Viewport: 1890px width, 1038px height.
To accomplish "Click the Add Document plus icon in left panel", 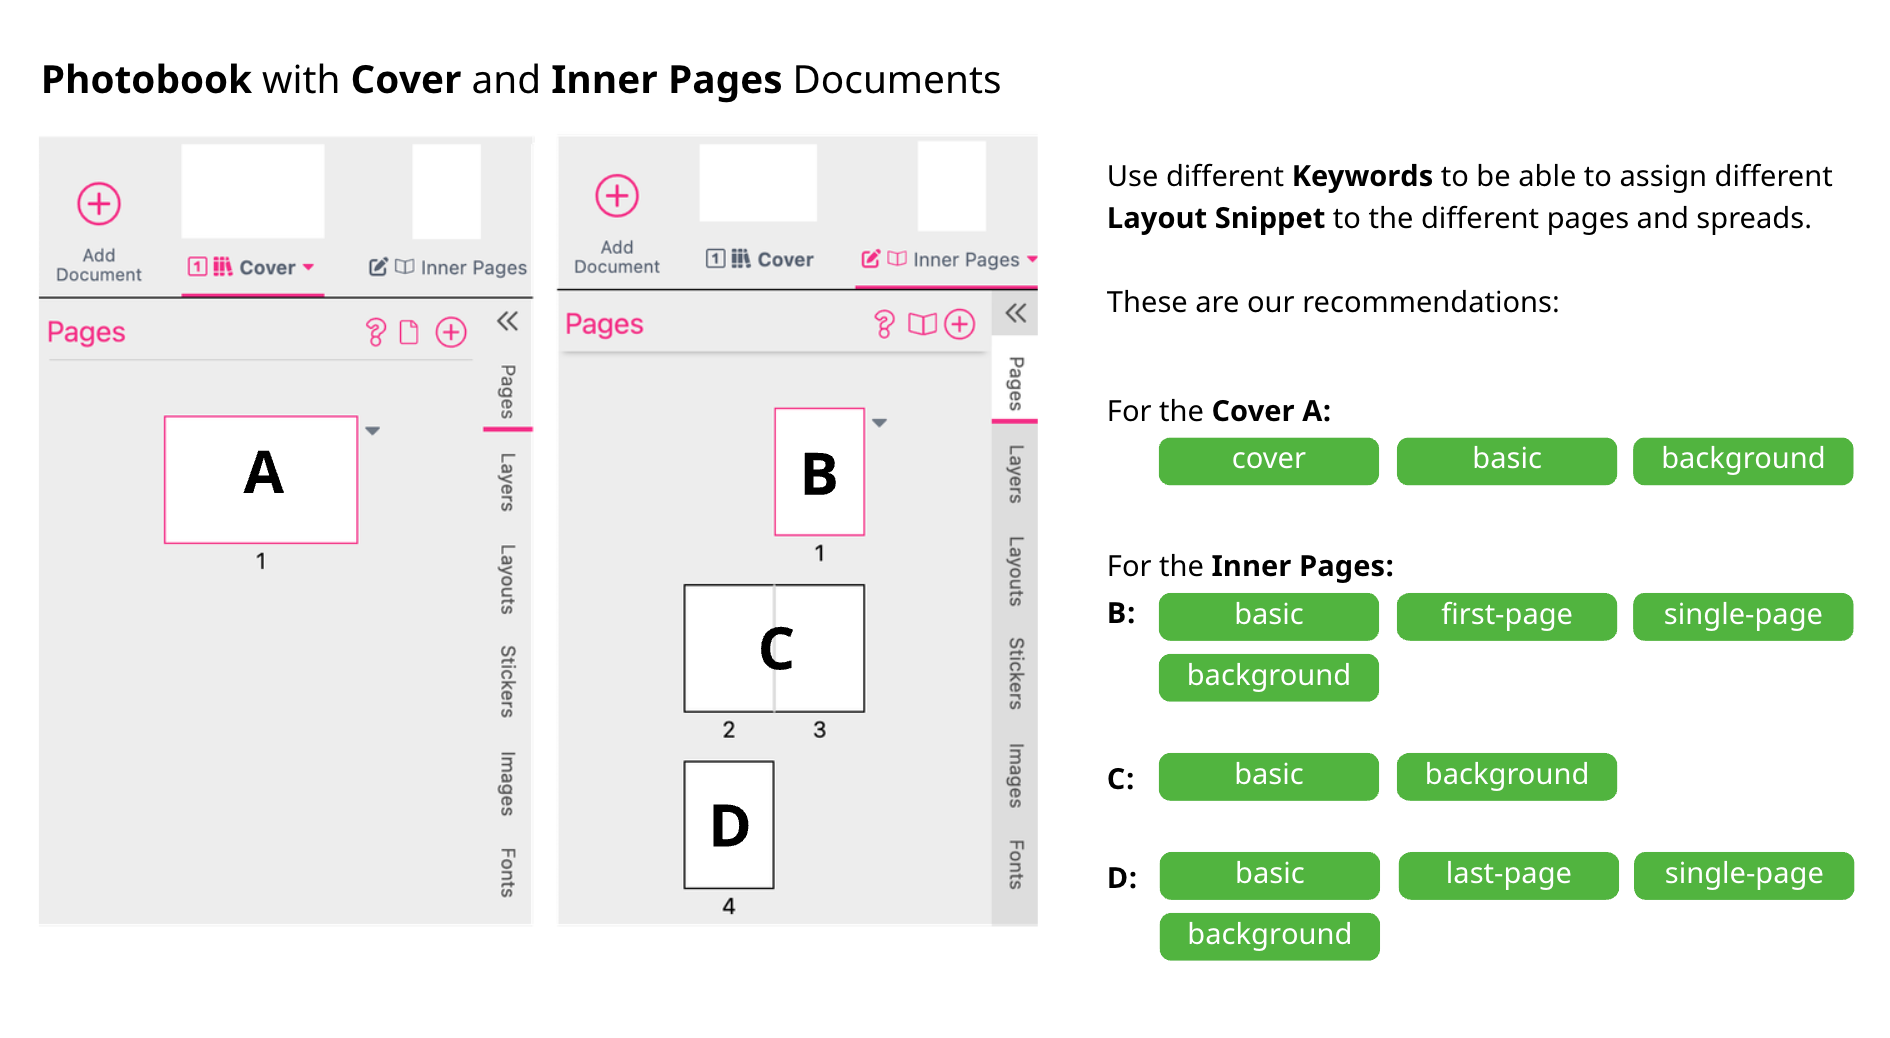I will pos(99,204).
